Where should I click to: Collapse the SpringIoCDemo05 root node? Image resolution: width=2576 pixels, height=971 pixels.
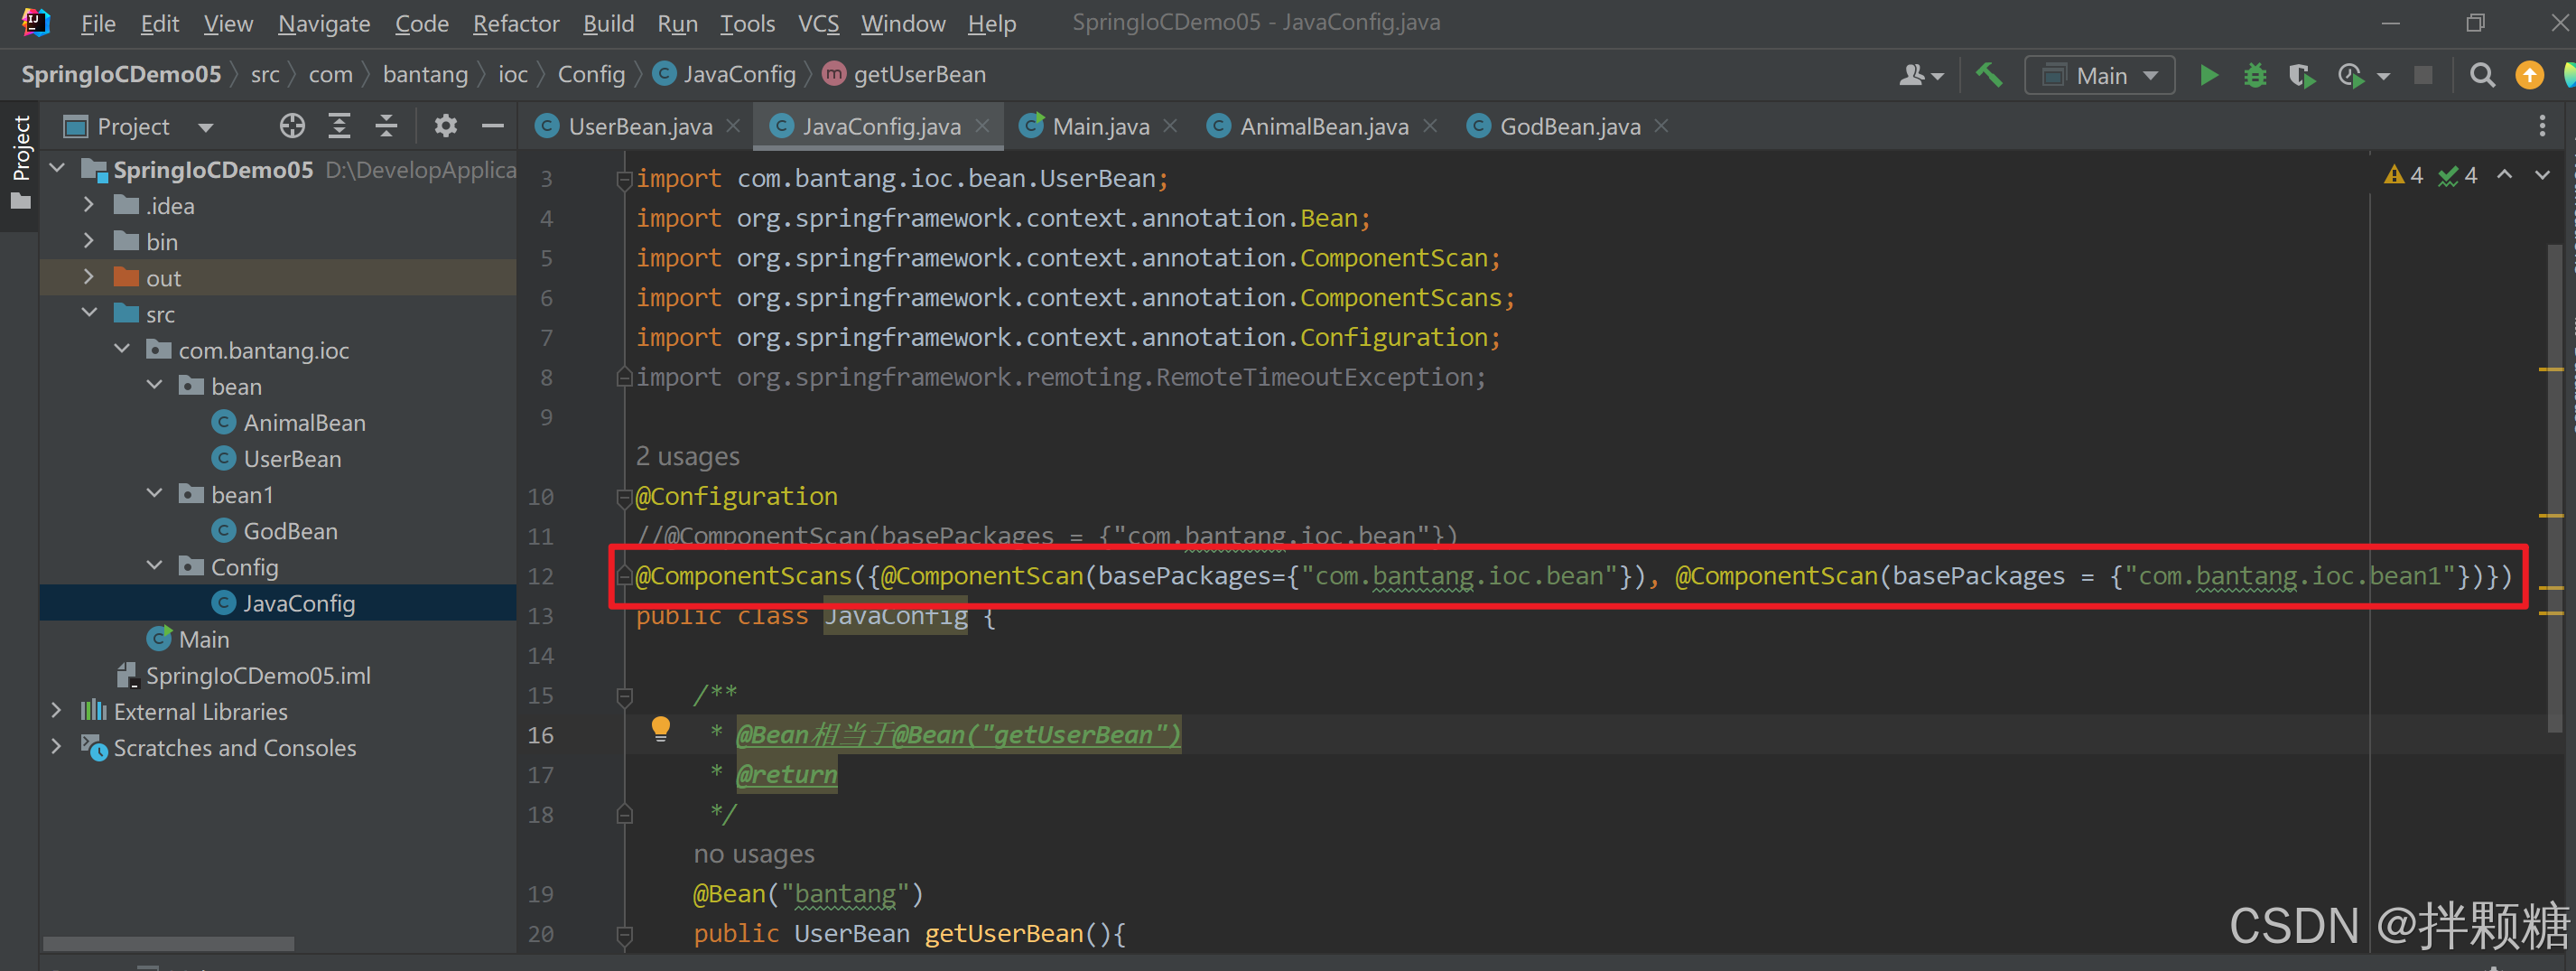click(58, 169)
